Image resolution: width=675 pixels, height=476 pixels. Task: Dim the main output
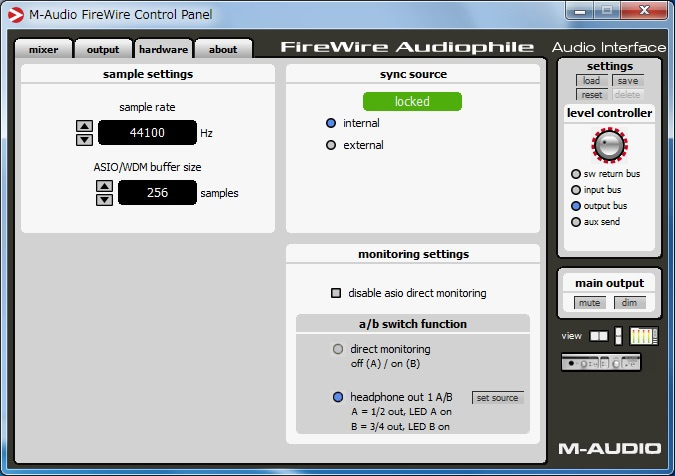click(x=629, y=303)
